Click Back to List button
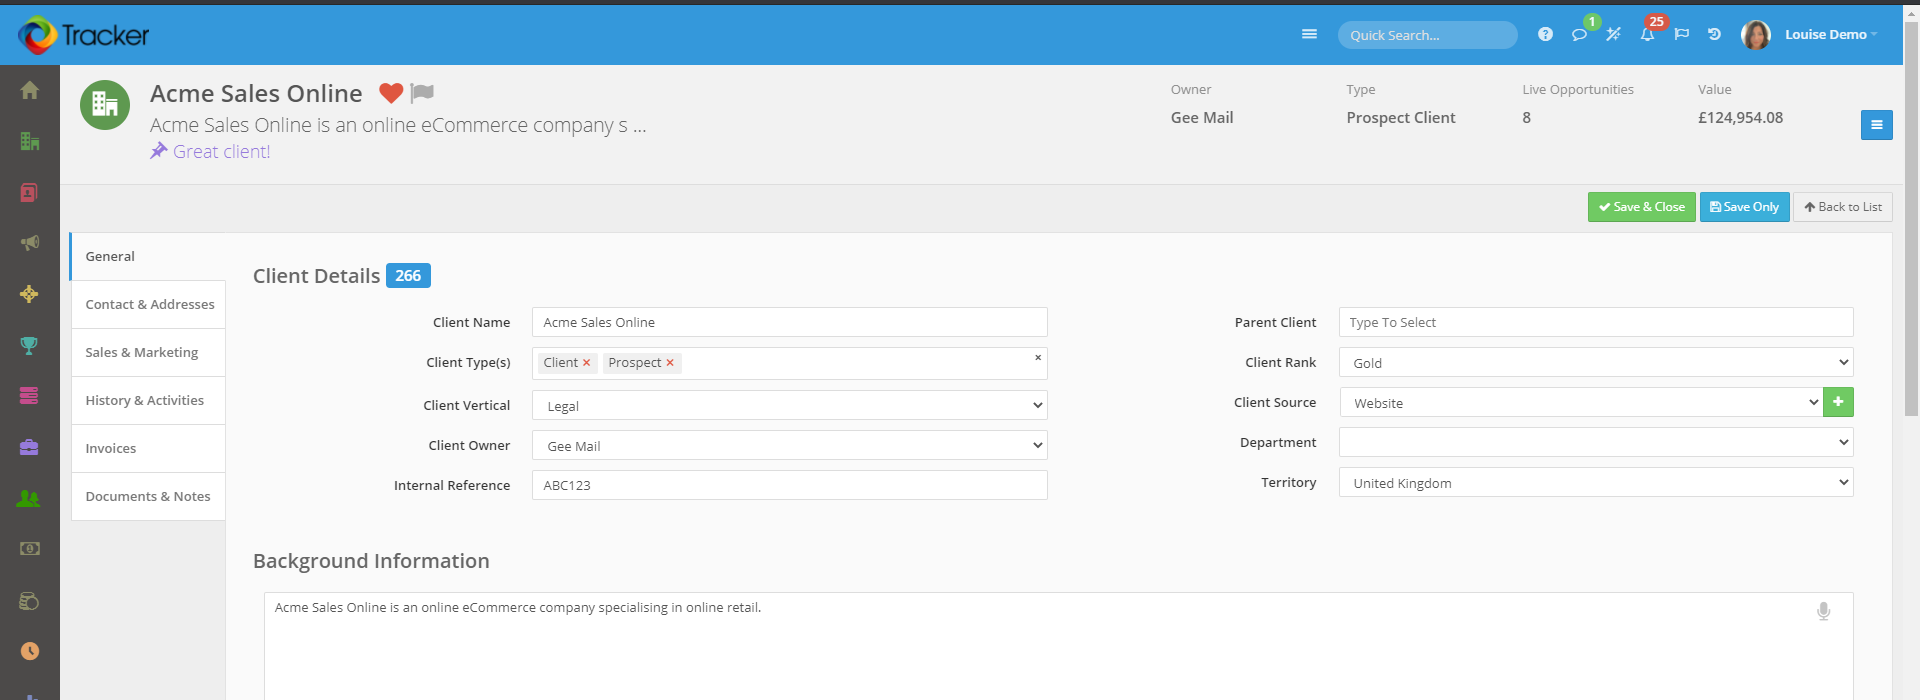The image size is (1920, 700). (x=1842, y=207)
